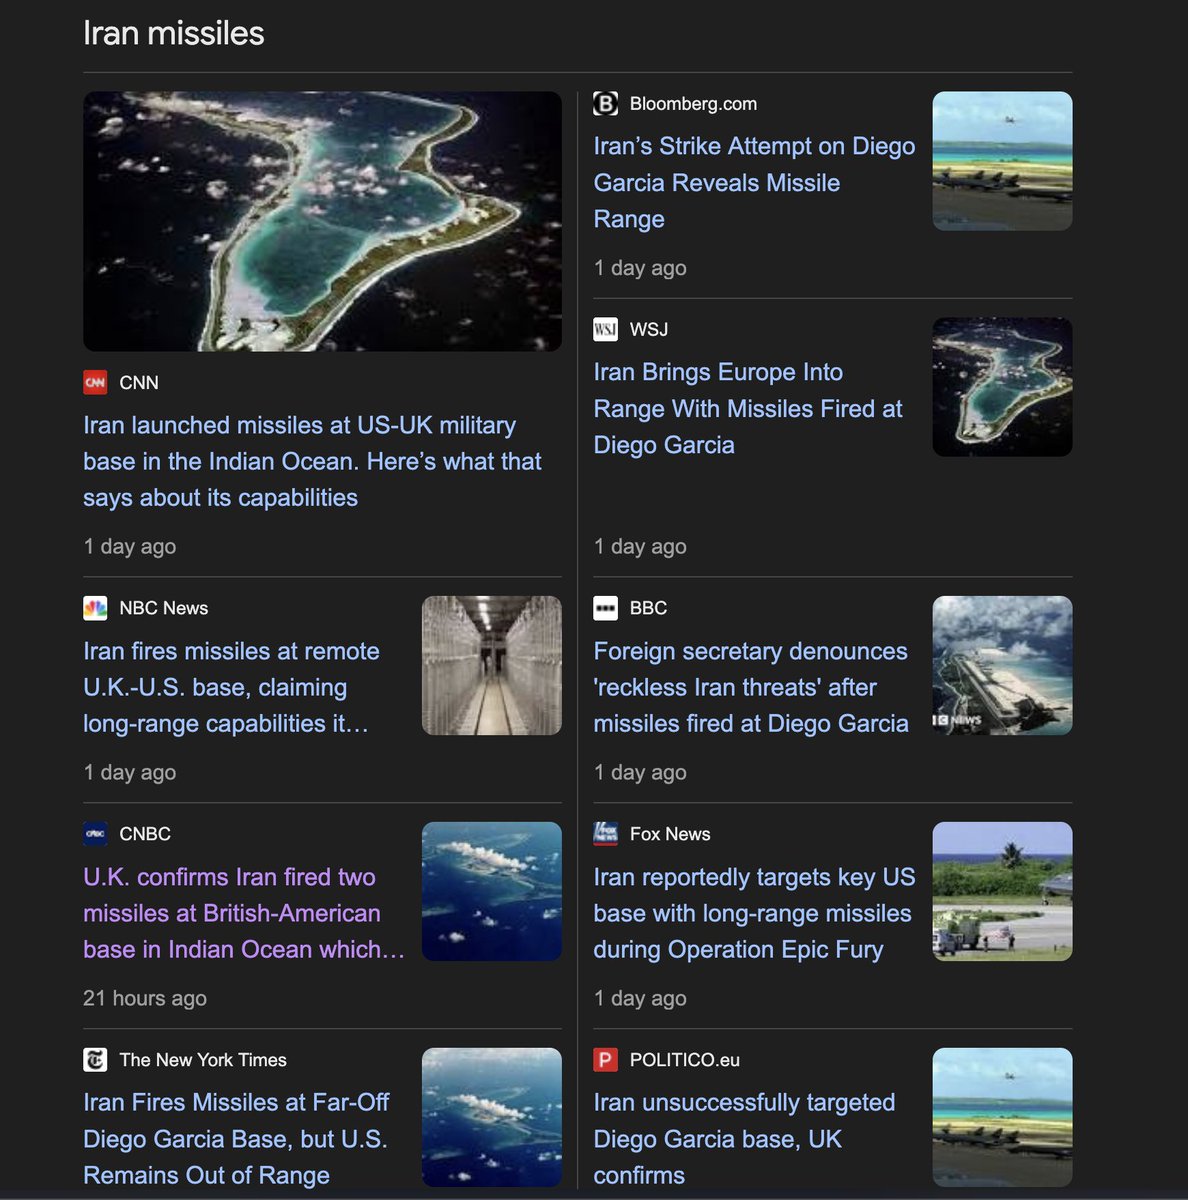
Task: Click '1 day ago' under the WSJ article
Action: tap(640, 547)
